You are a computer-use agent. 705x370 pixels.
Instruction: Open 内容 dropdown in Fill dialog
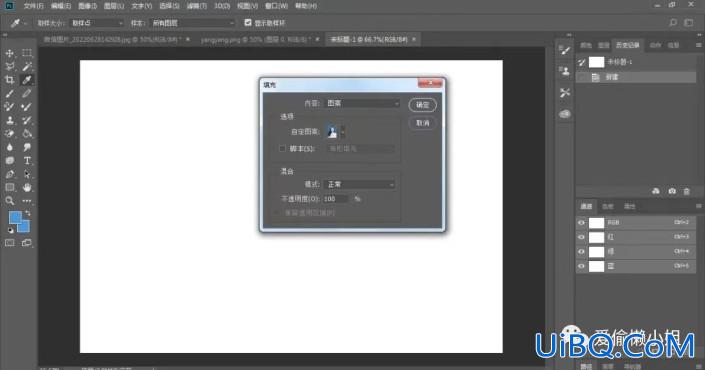[x=362, y=103]
